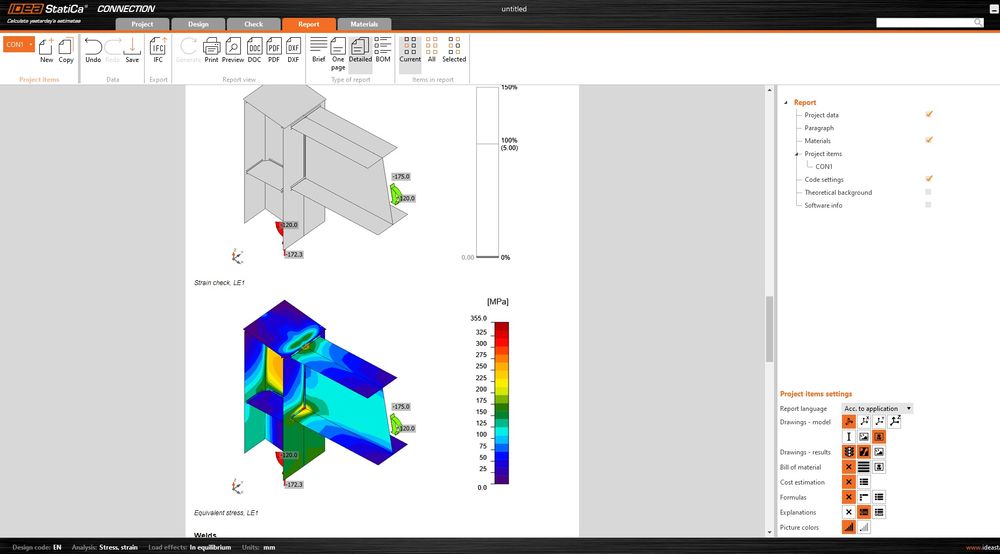
Task: Select CON1 in the report tree
Action: coord(823,166)
